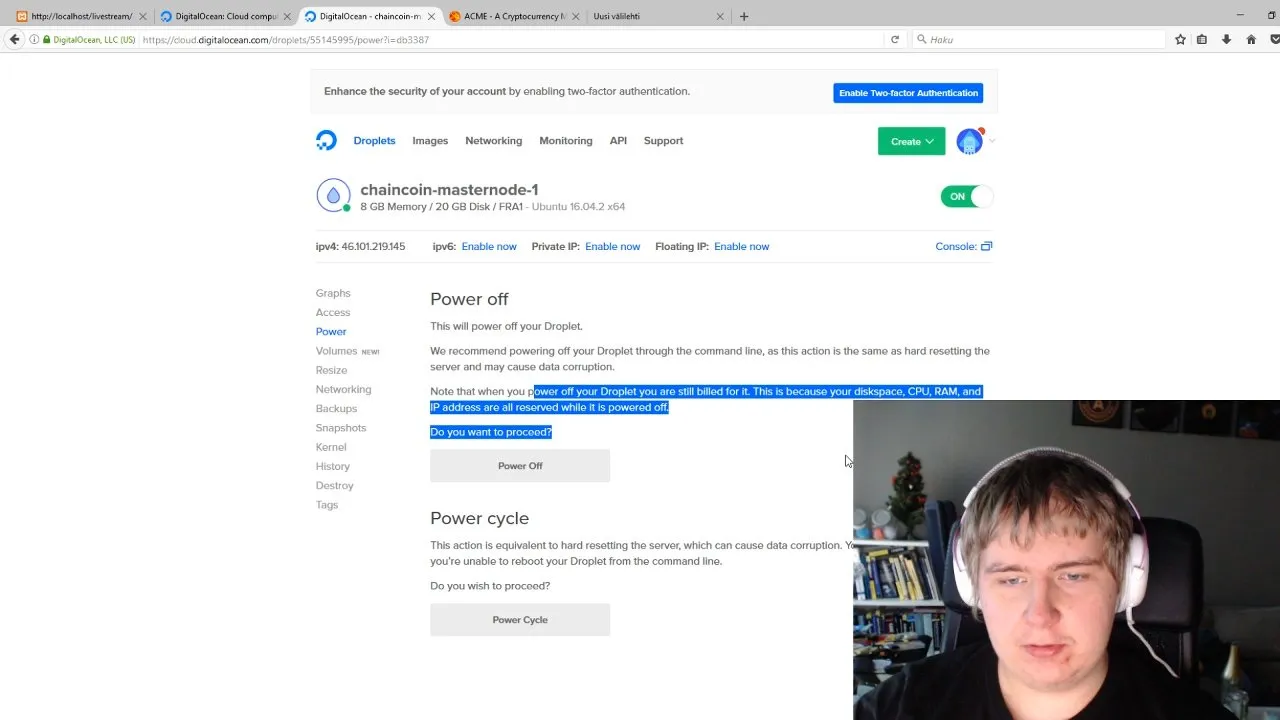Open the Console link
This screenshot has height=720, width=1280.
955,246
